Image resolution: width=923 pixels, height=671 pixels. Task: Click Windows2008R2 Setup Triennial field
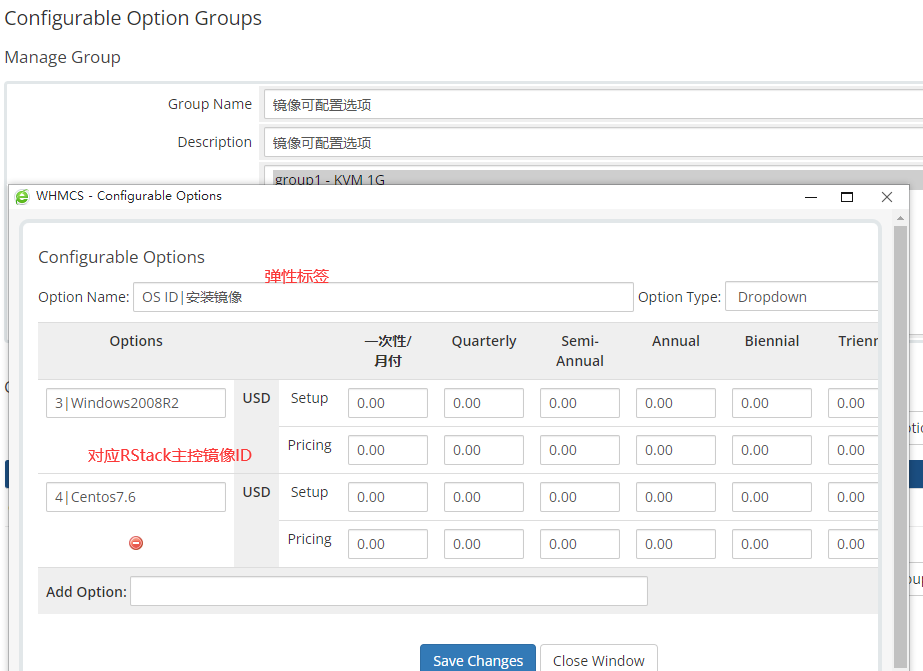pos(853,403)
